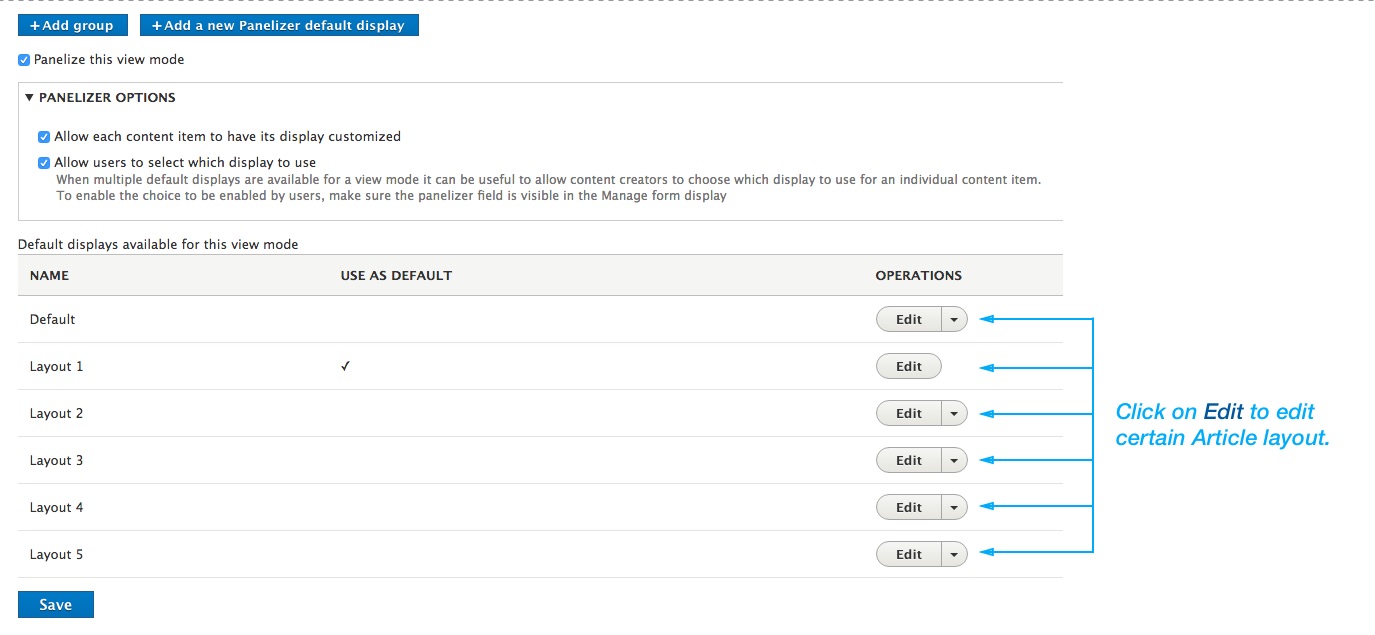The width and height of the screenshot is (1375, 635).
Task: Expand operations dropdown for Layout 2
Action: pos(954,414)
